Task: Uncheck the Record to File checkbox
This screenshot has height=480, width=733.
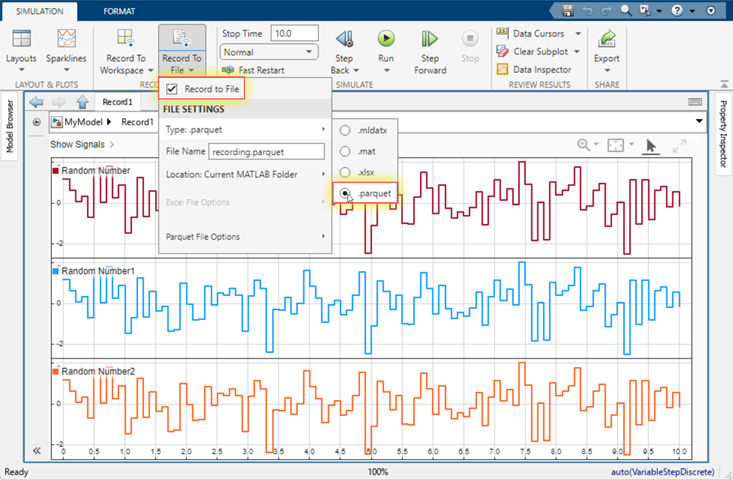Action: tap(173, 90)
